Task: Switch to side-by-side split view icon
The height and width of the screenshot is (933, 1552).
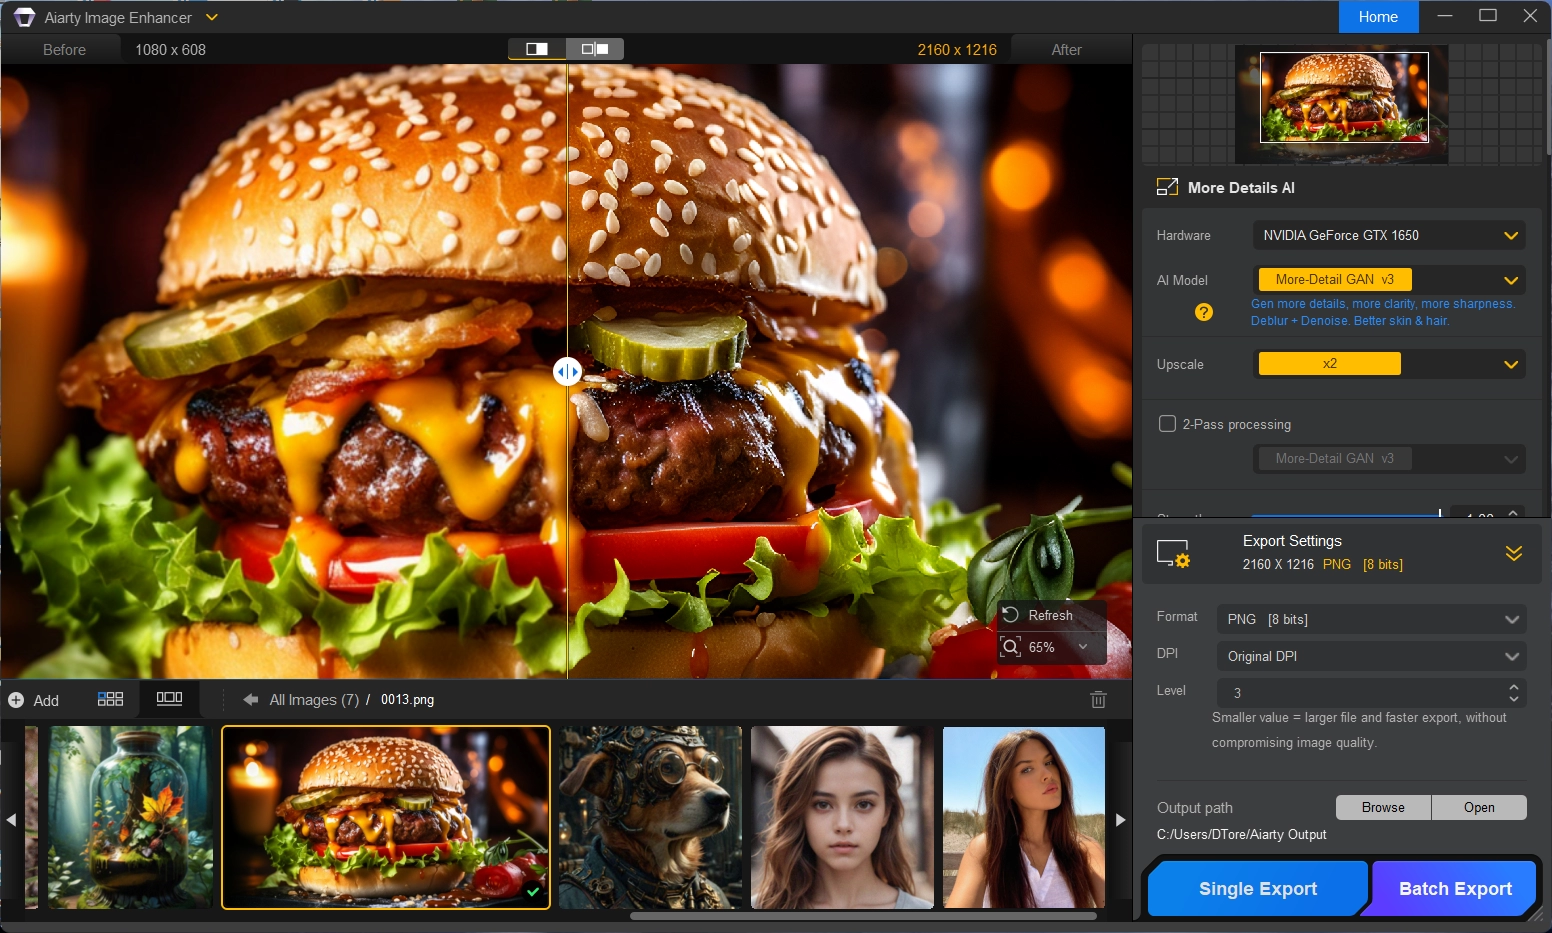Action: [x=595, y=49]
